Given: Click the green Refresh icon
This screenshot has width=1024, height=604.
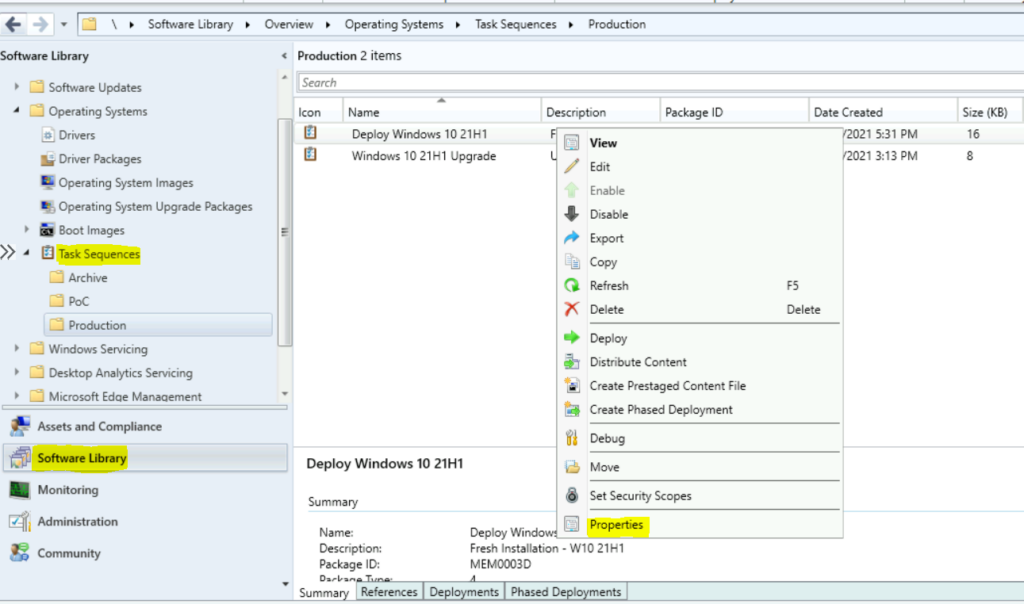Looking at the screenshot, I should click(x=571, y=285).
